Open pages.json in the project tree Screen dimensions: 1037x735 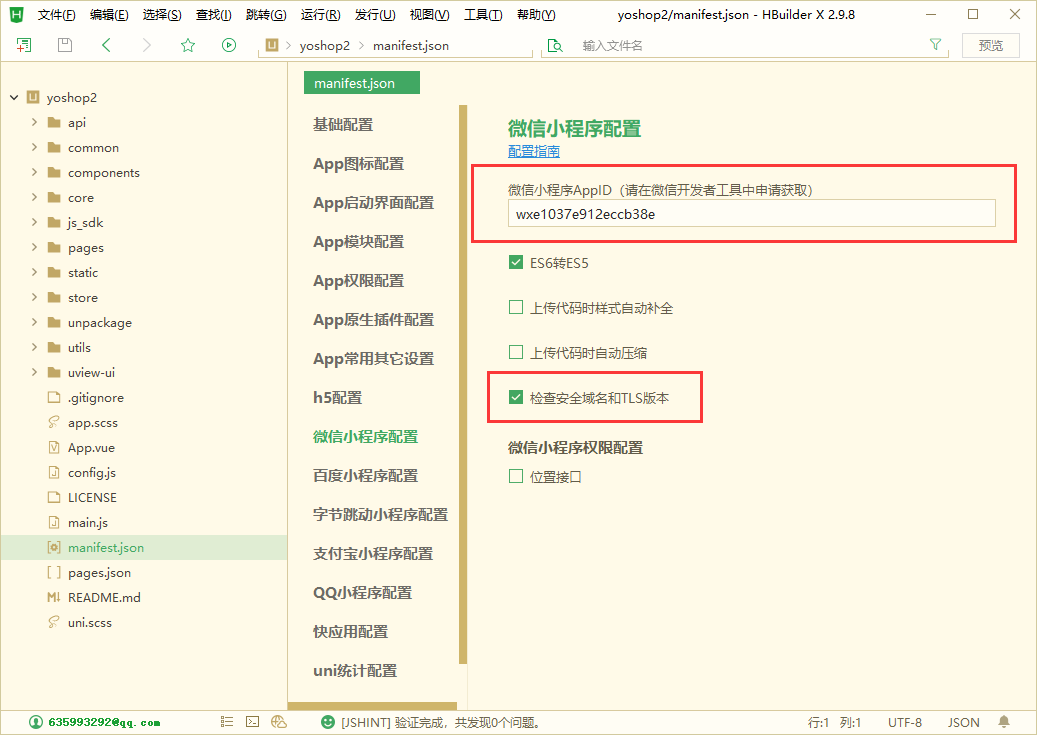click(99, 572)
